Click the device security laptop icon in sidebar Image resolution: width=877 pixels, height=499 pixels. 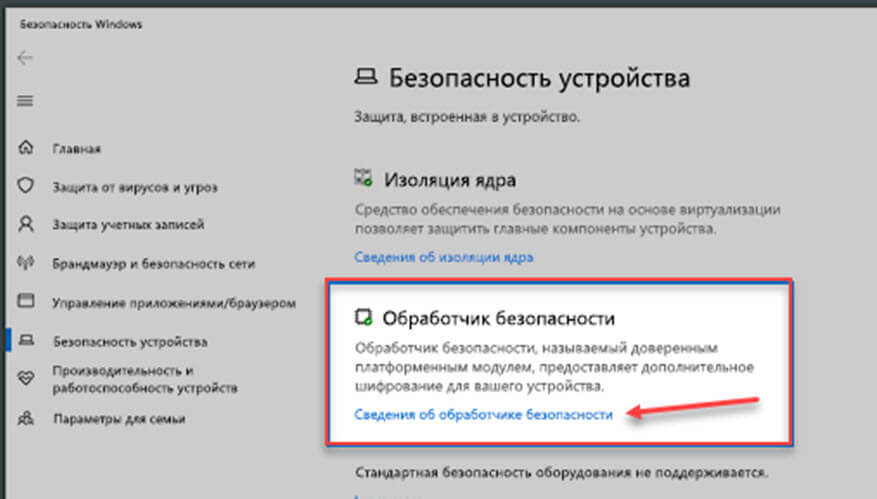[x=26, y=340]
